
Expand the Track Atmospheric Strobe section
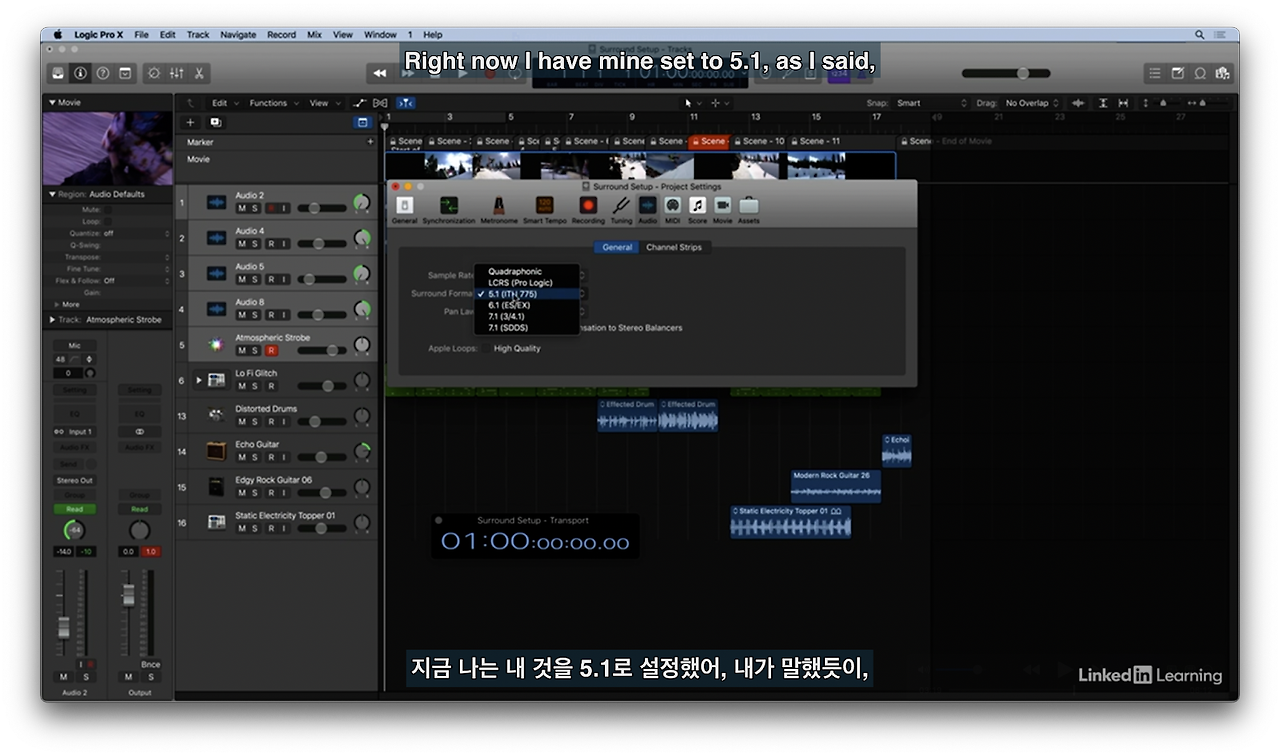53,320
